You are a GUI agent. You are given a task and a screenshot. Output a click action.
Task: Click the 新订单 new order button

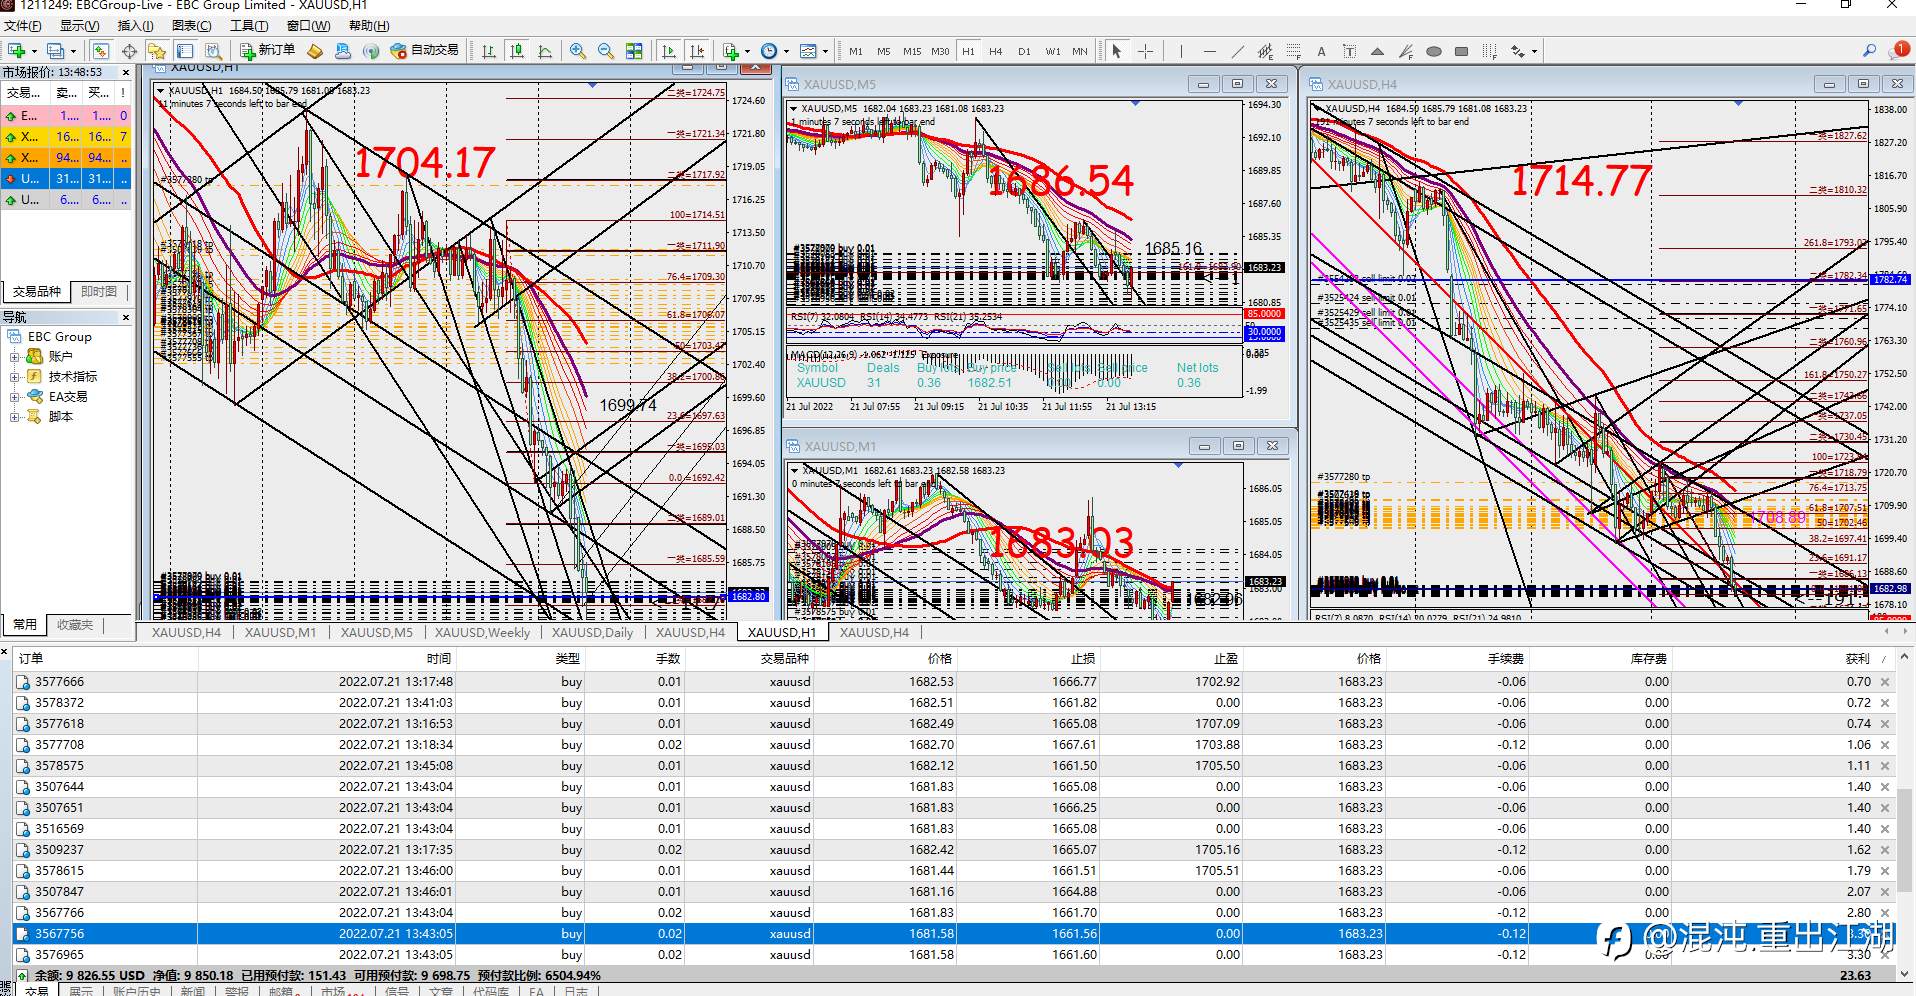[x=267, y=51]
